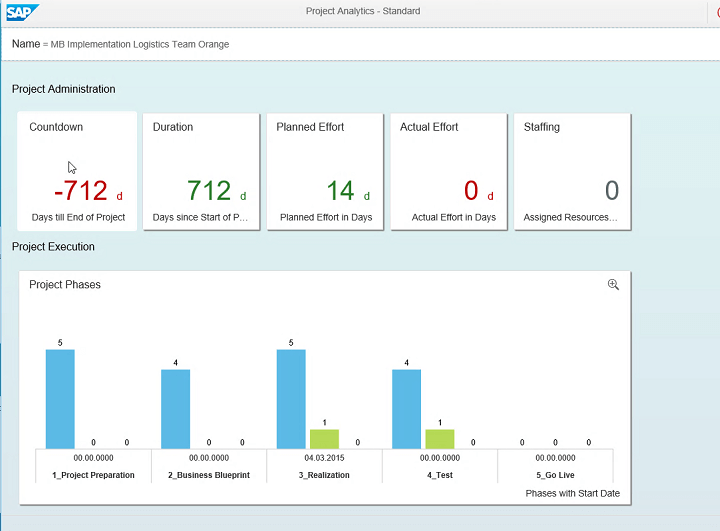Open the Staffing tile

click(573, 172)
